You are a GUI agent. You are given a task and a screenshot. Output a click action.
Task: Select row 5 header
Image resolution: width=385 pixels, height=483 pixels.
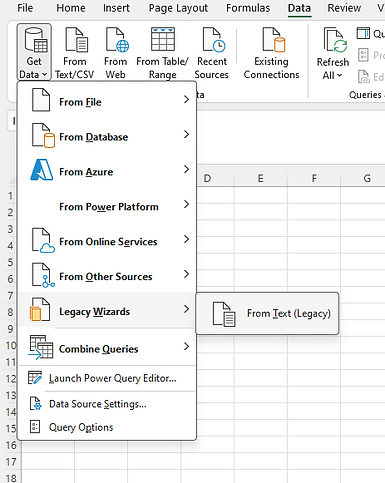point(11,262)
